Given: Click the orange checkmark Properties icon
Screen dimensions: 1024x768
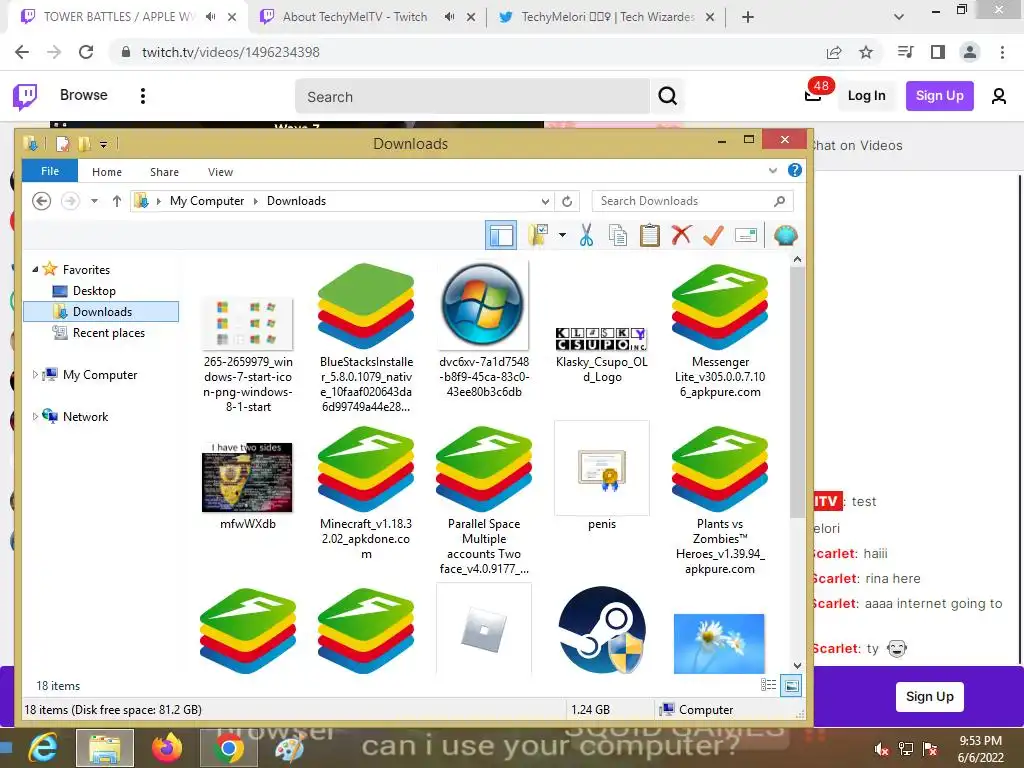Looking at the screenshot, I should click(713, 235).
